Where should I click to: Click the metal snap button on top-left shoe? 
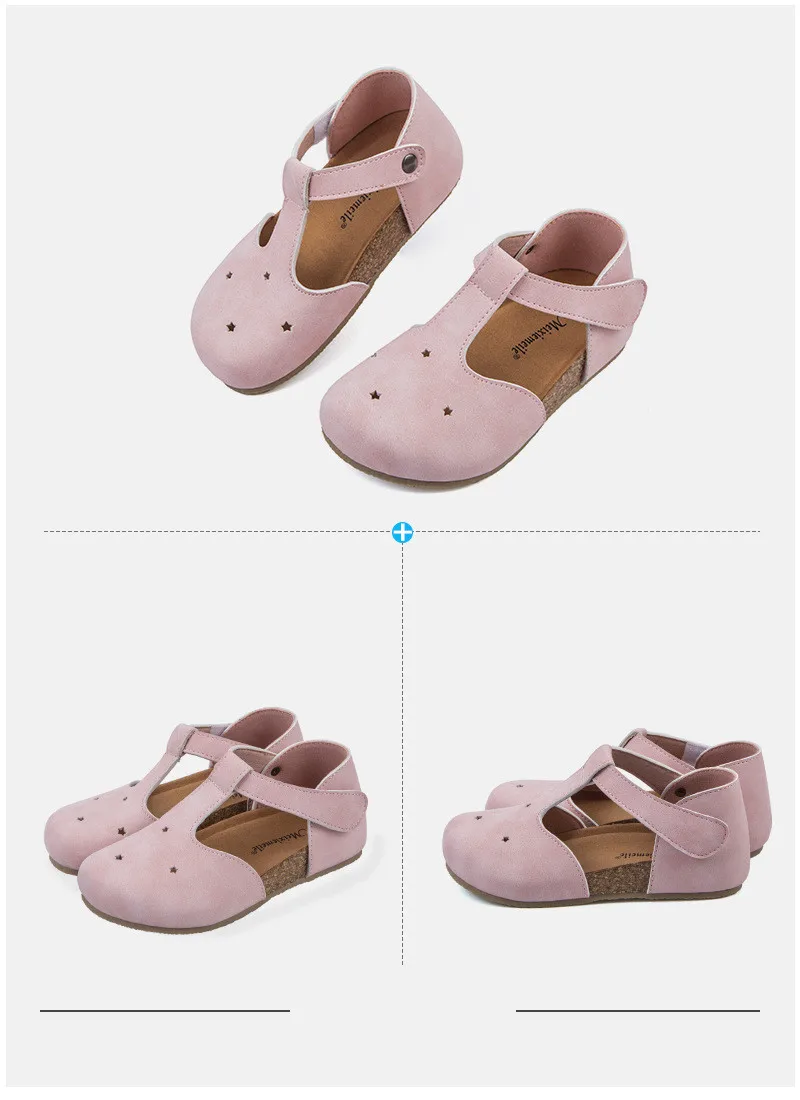tap(408, 163)
